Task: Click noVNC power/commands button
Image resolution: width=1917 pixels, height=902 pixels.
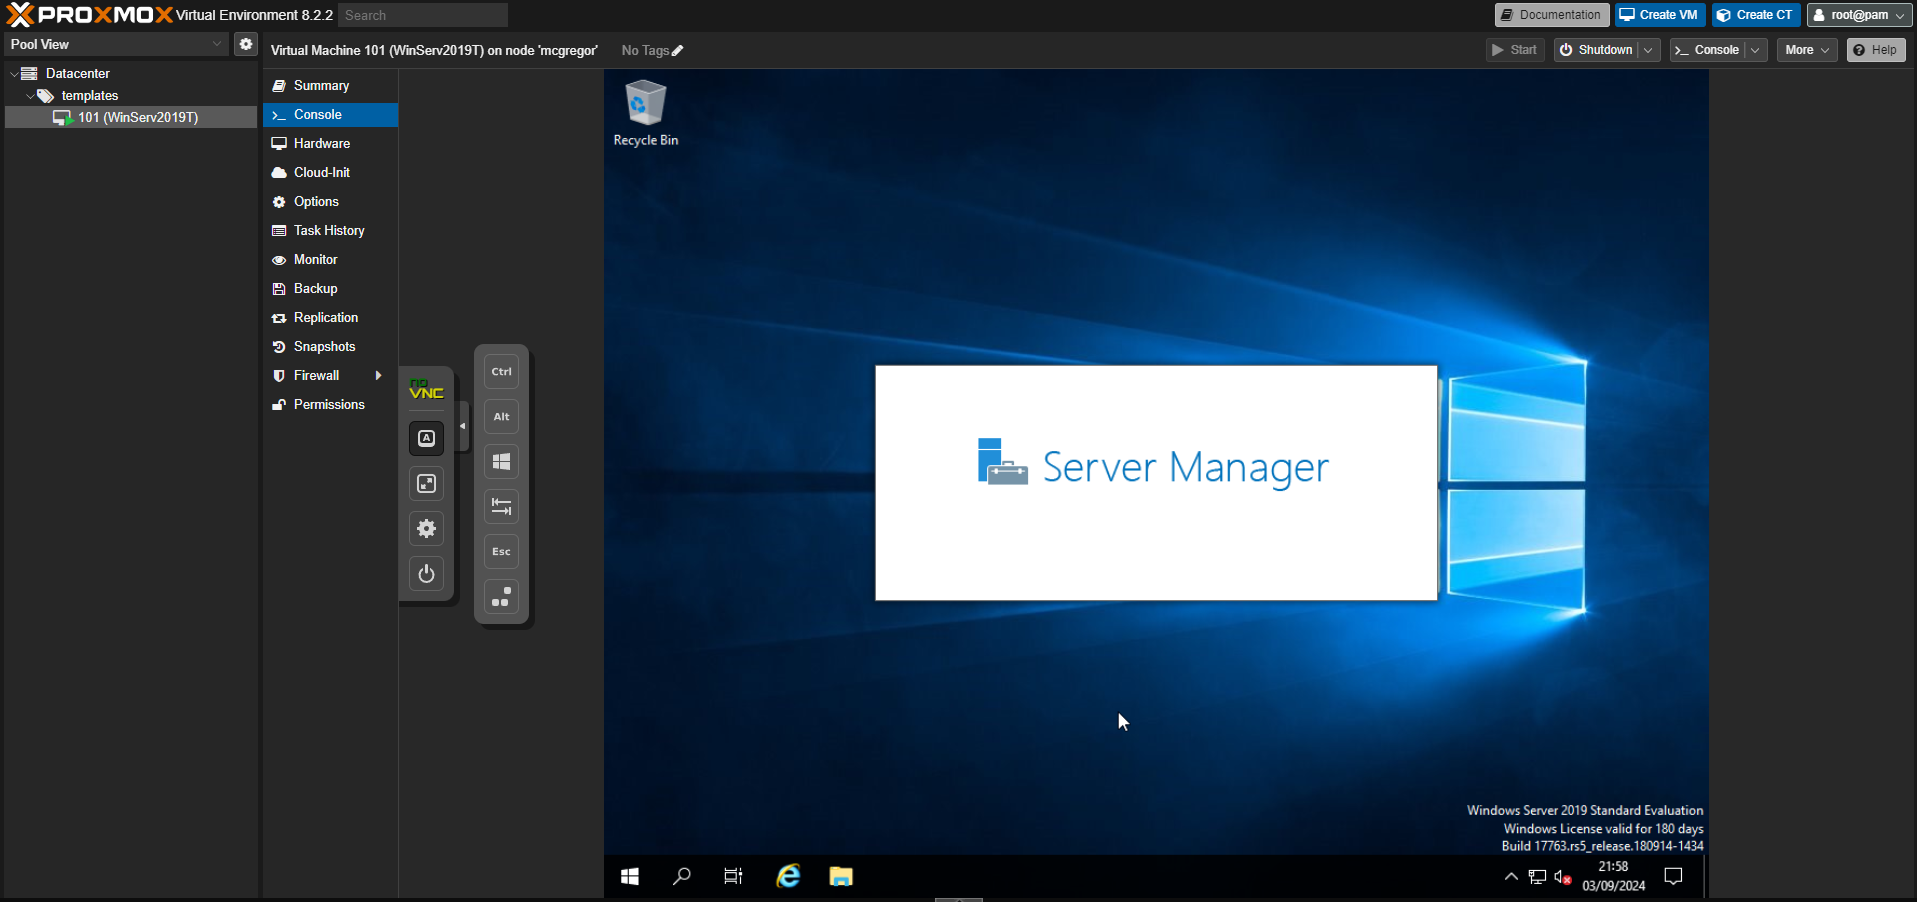Action: click(426, 573)
